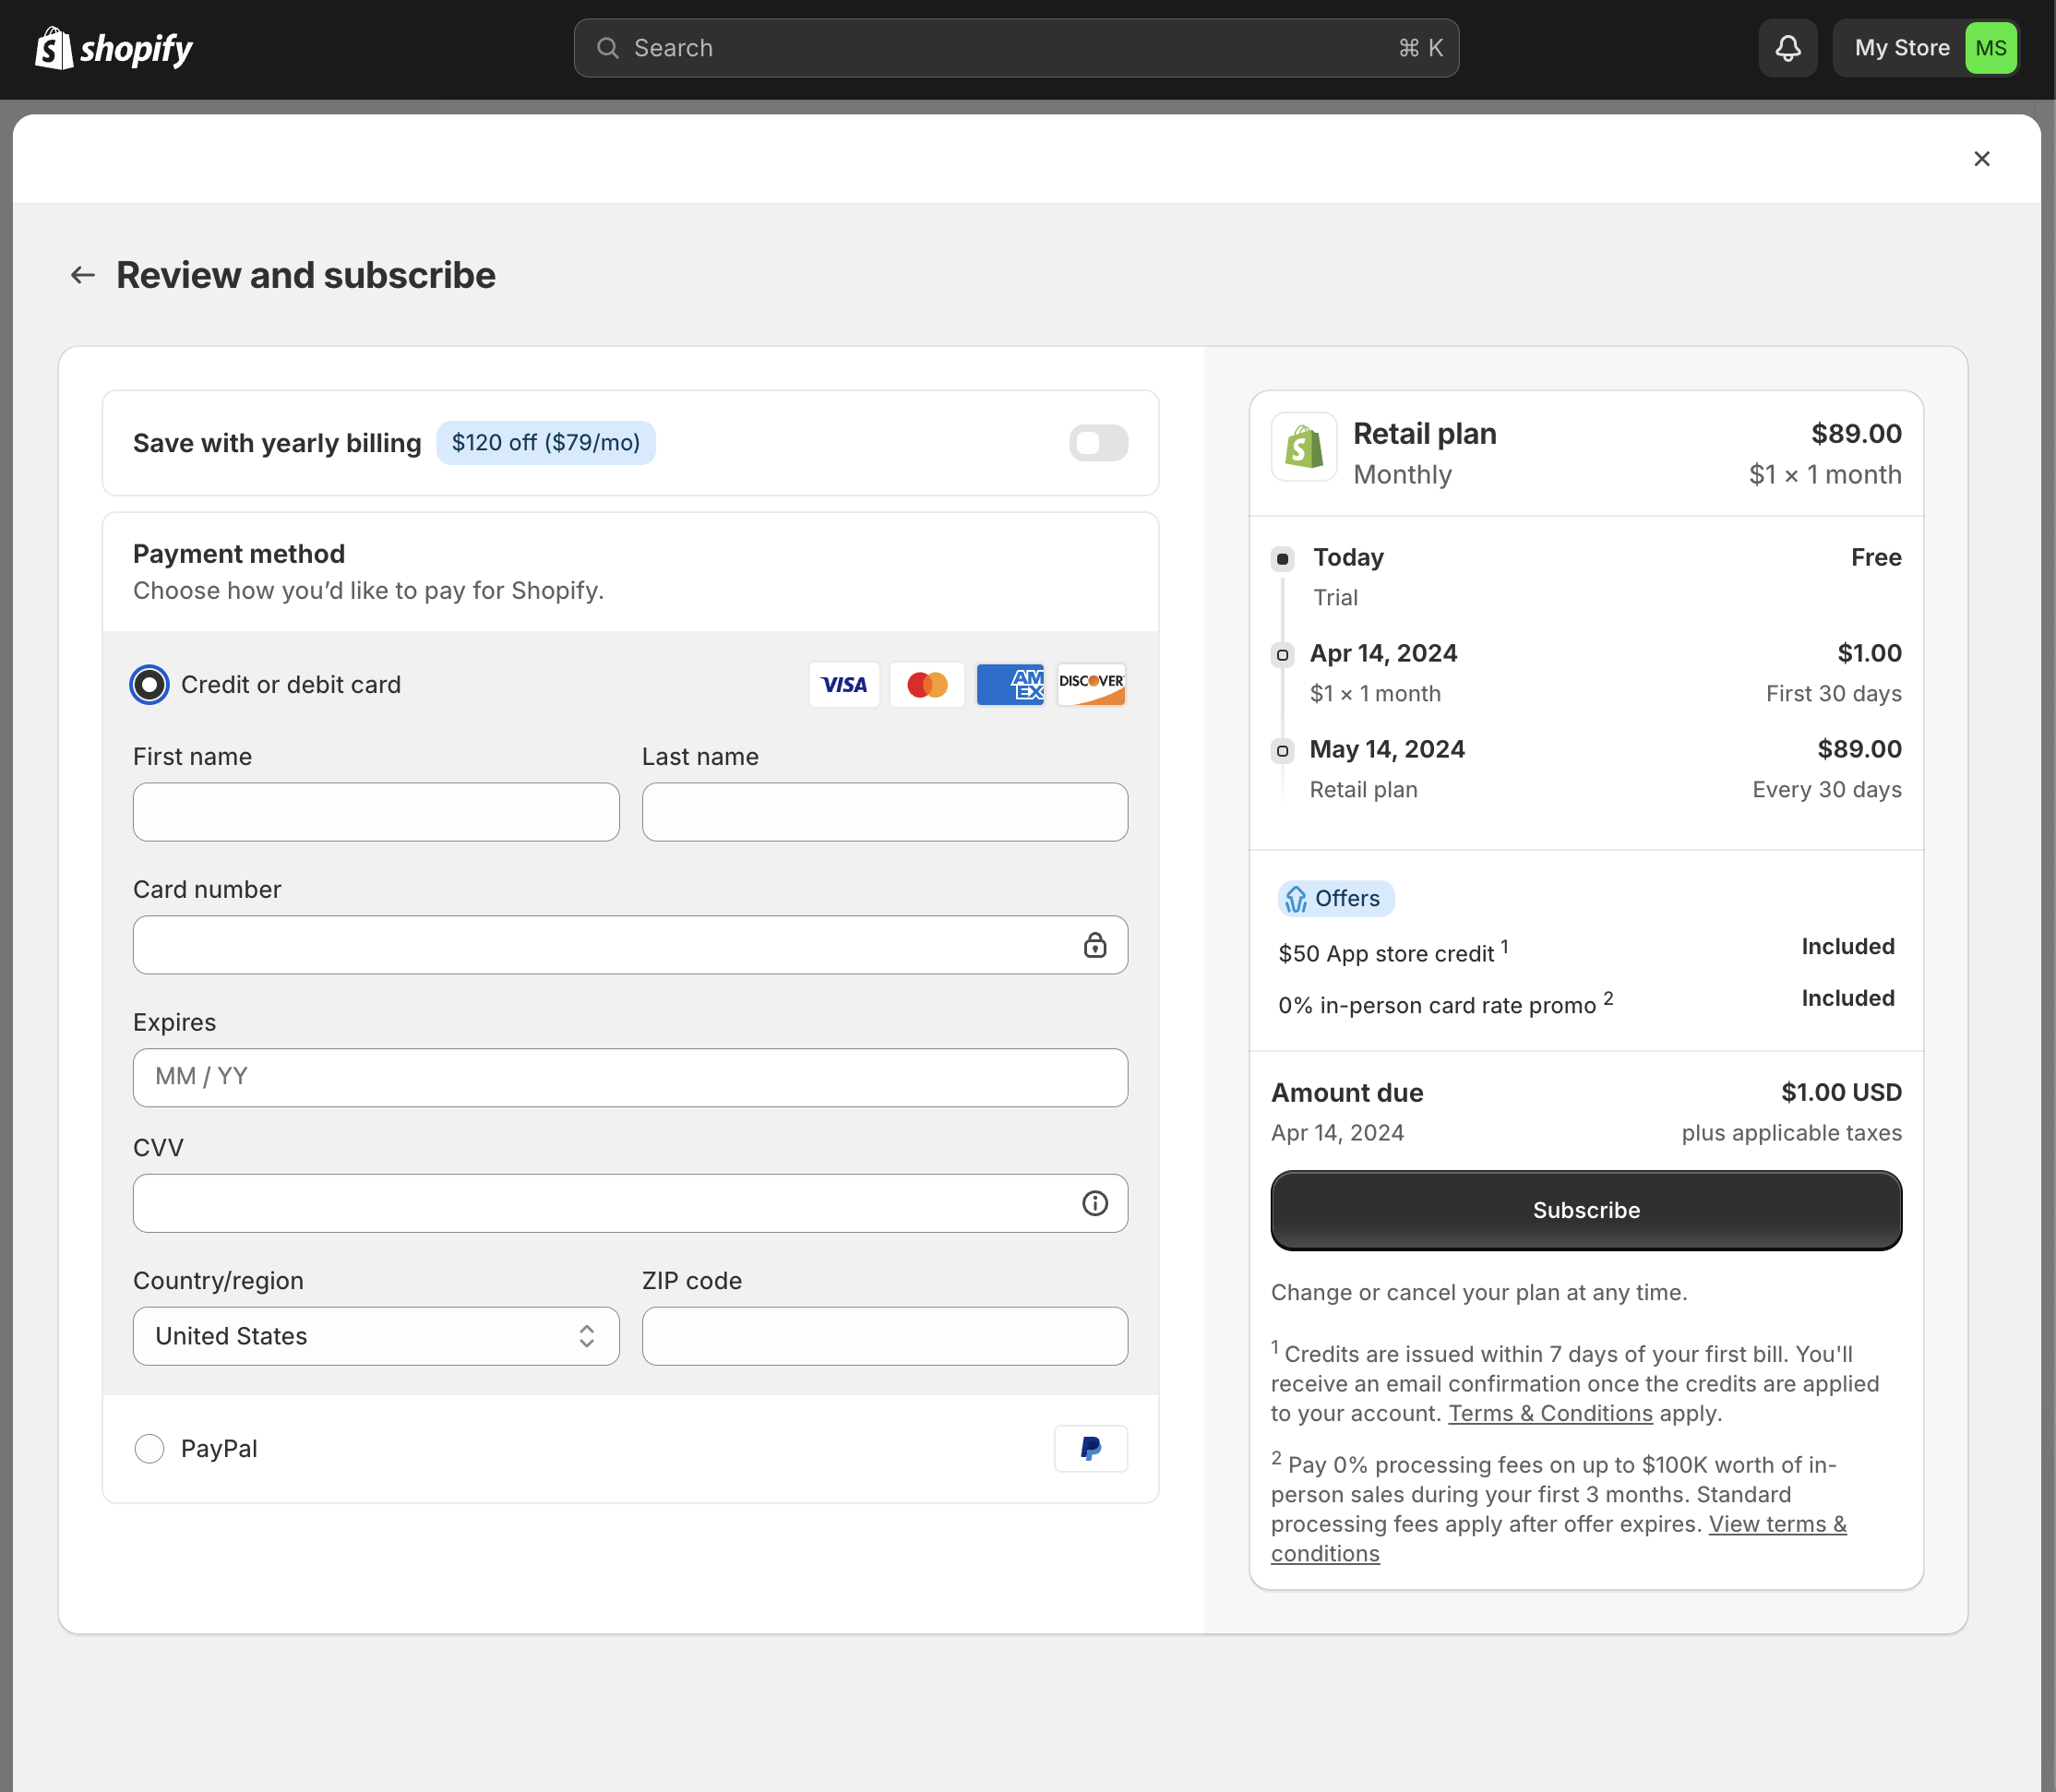Select the Credit or debit card radio button
2056x1792 pixels.
149,684
